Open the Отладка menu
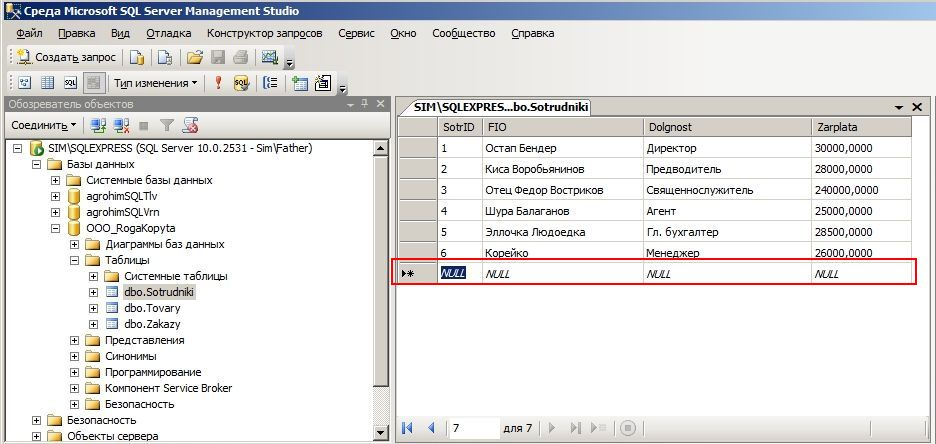 [169, 33]
